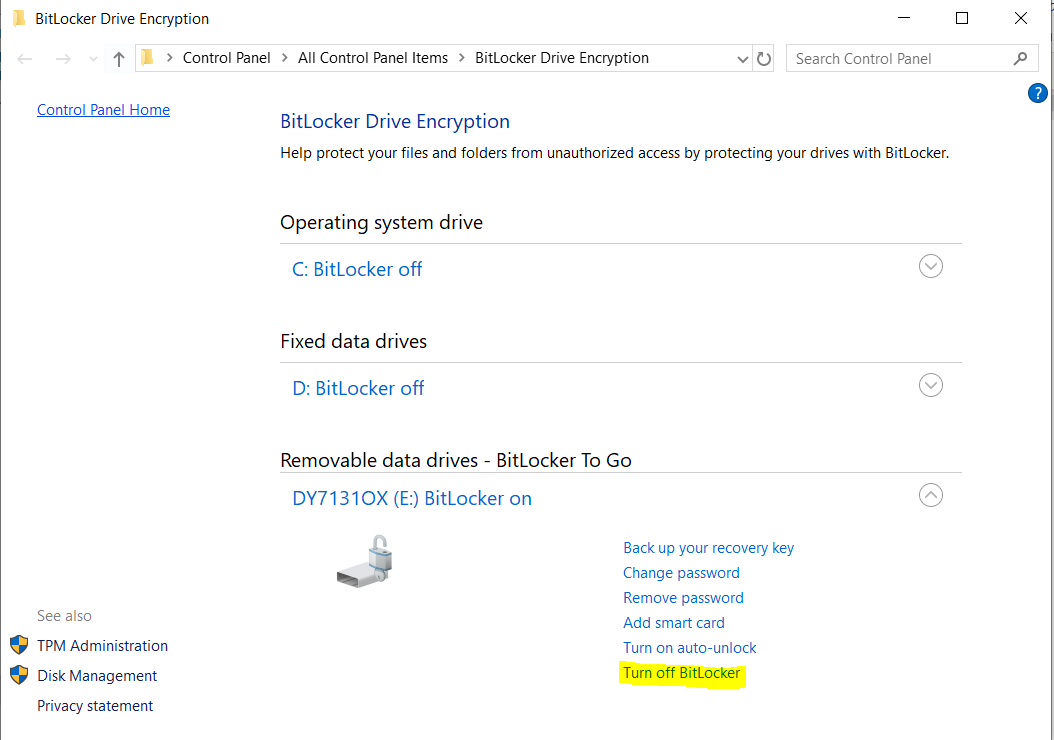Click the up arrow navigation icon
This screenshot has height=740, width=1054.
pos(119,59)
